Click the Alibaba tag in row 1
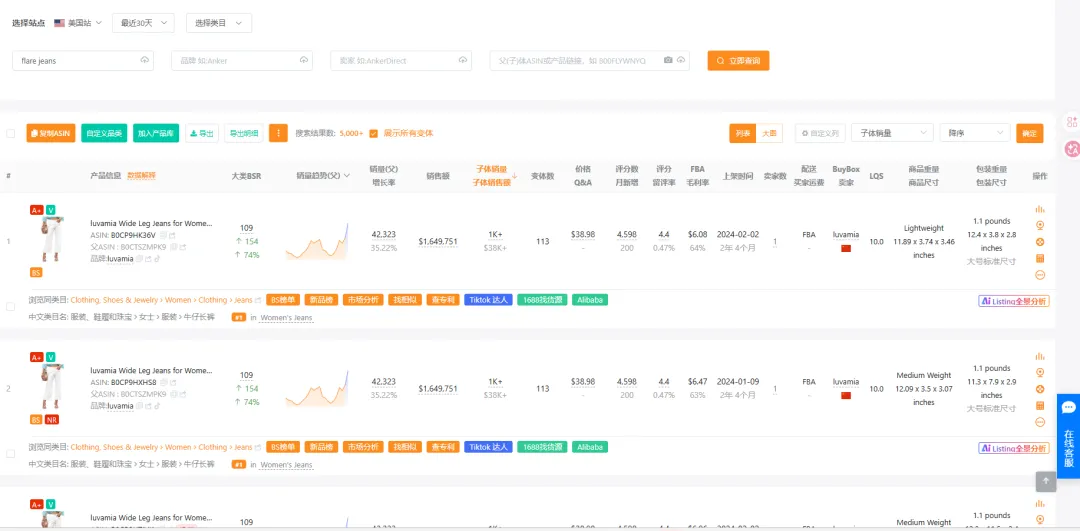This screenshot has height=531, width=1080. tap(590, 300)
